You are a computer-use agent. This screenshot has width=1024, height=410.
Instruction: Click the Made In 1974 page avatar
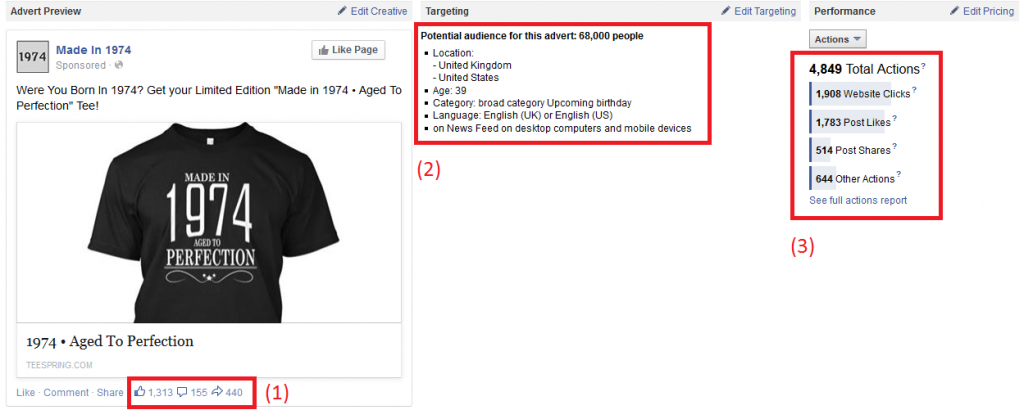coord(32,56)
